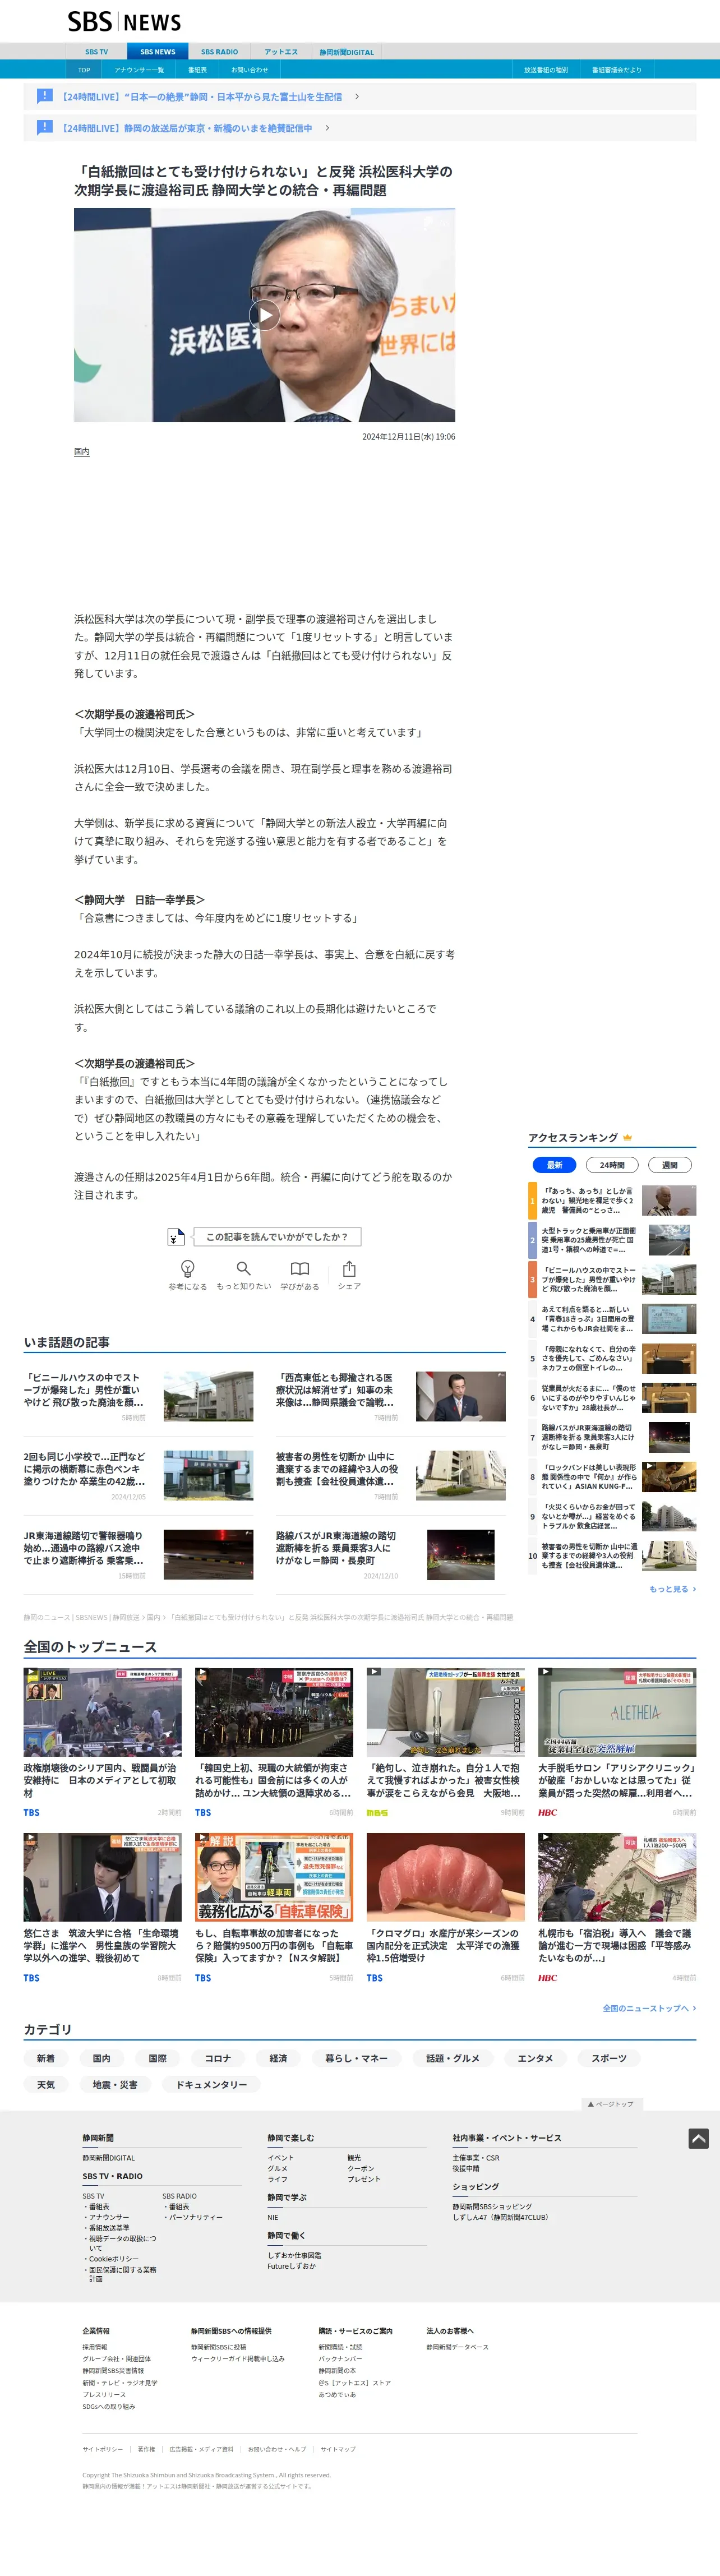Click the HBC logo under the 札幌市 宿泊税 card
This screenshot has height=2576, width=720.
point(547,1977)
